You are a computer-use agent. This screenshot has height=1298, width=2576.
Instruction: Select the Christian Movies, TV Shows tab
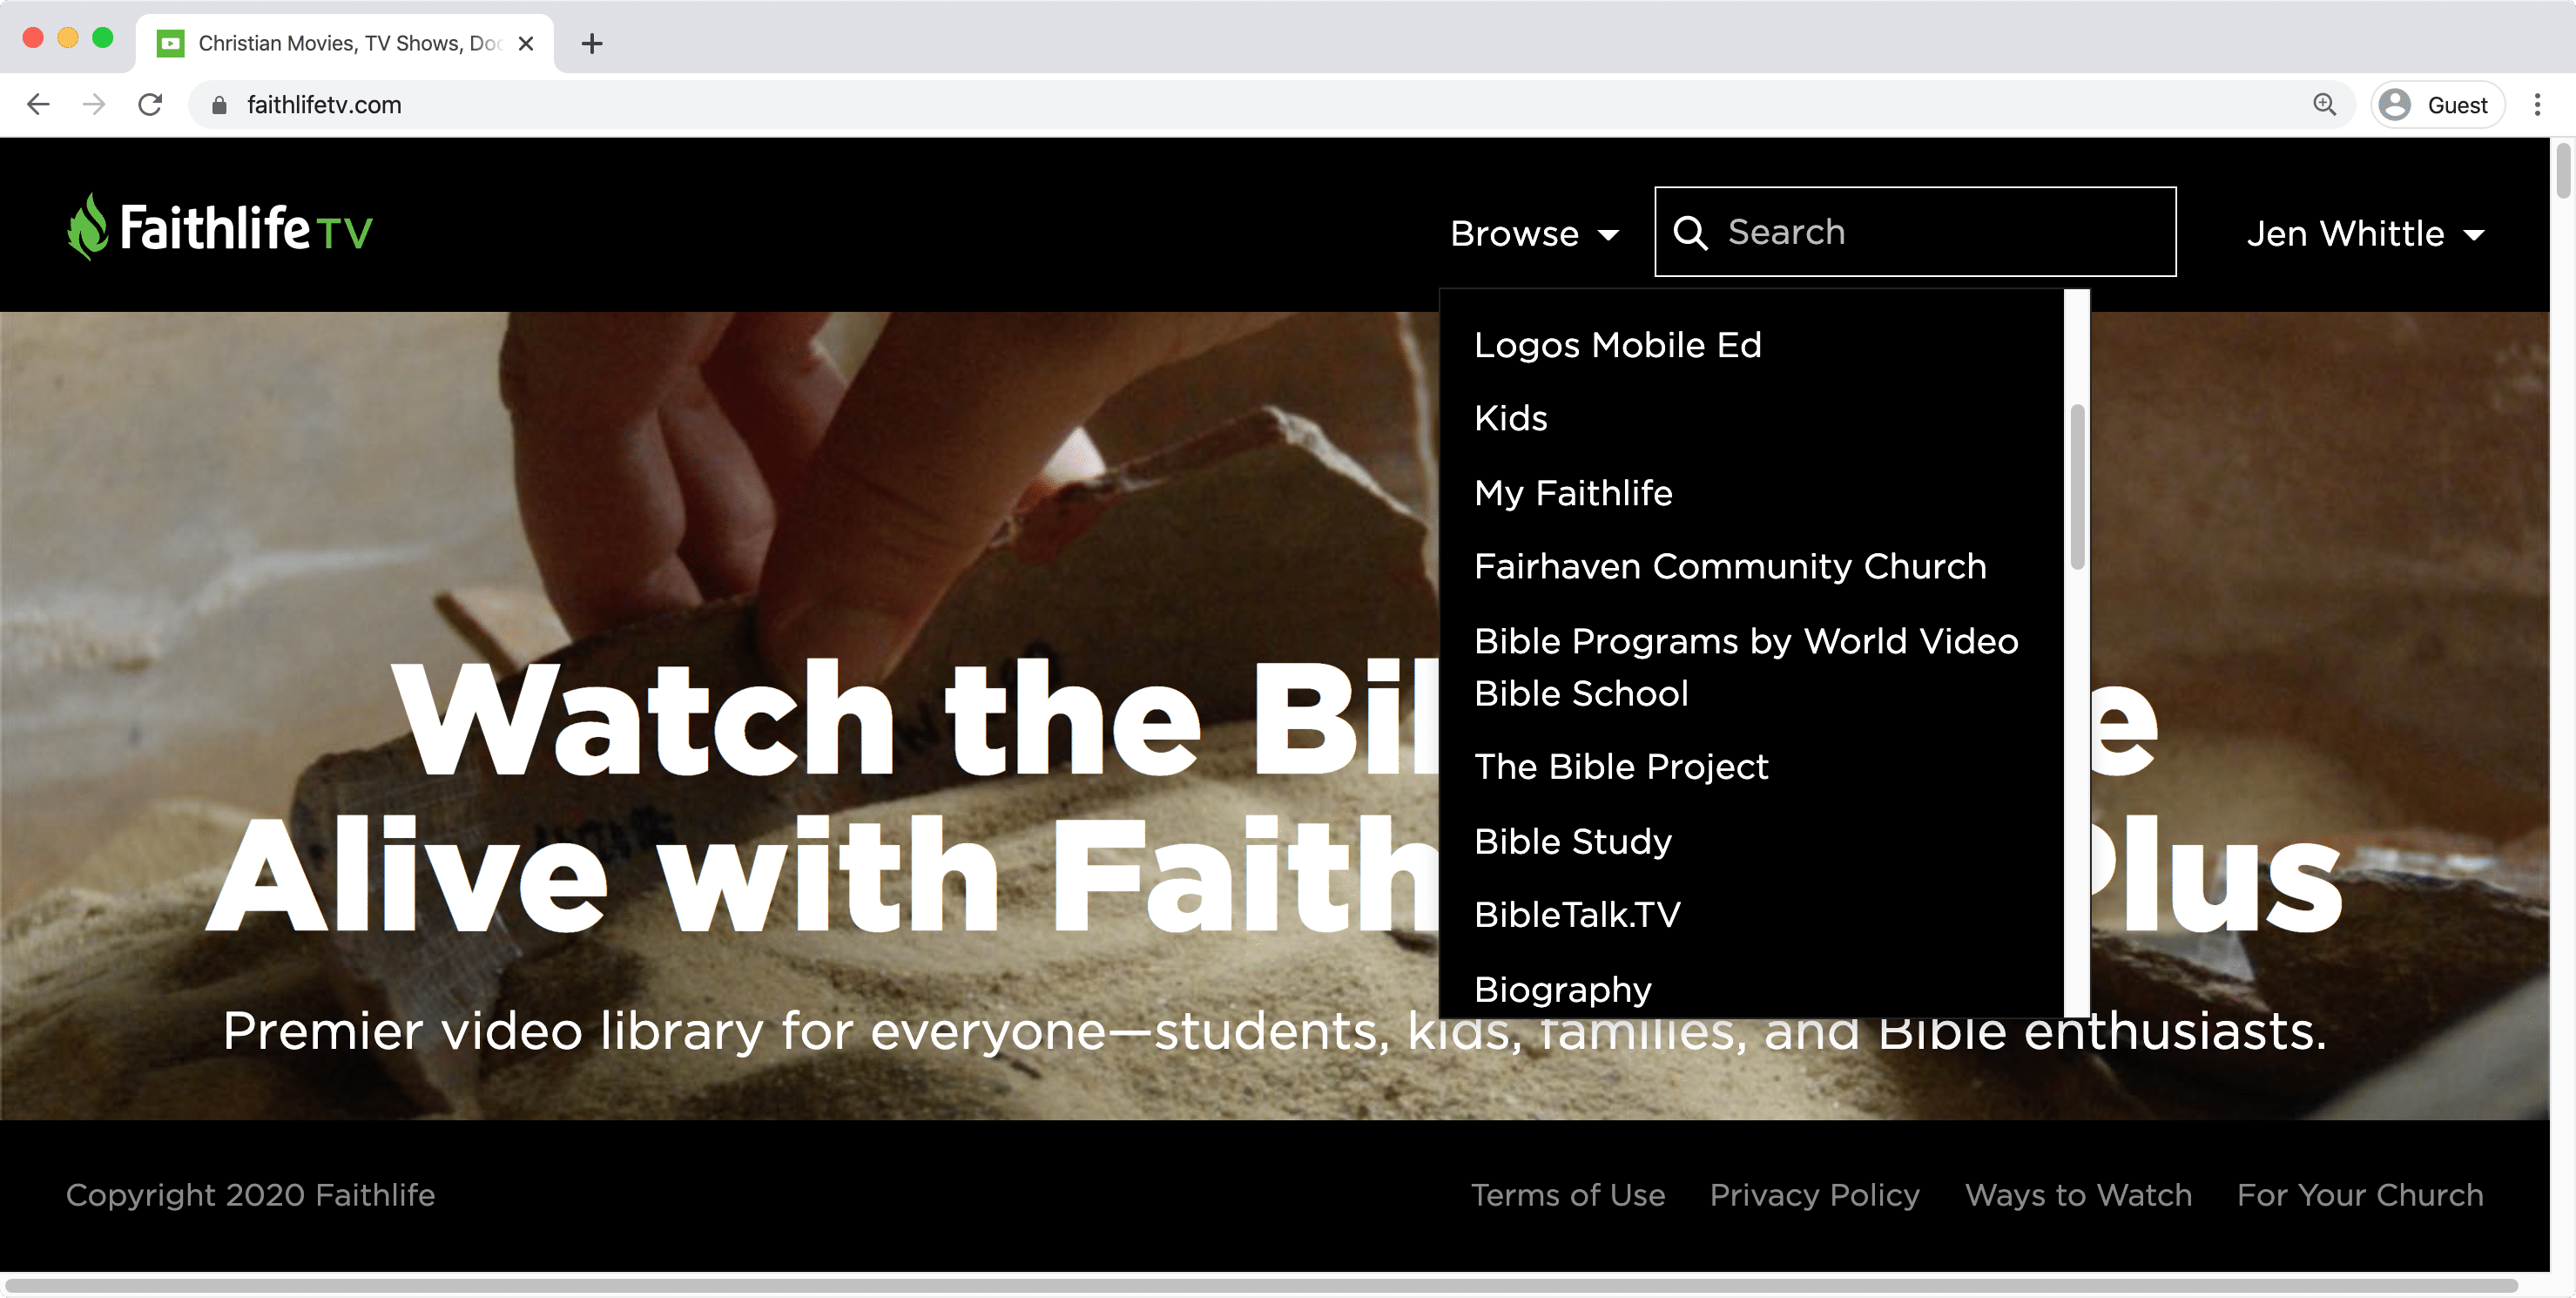coord(345,43)
